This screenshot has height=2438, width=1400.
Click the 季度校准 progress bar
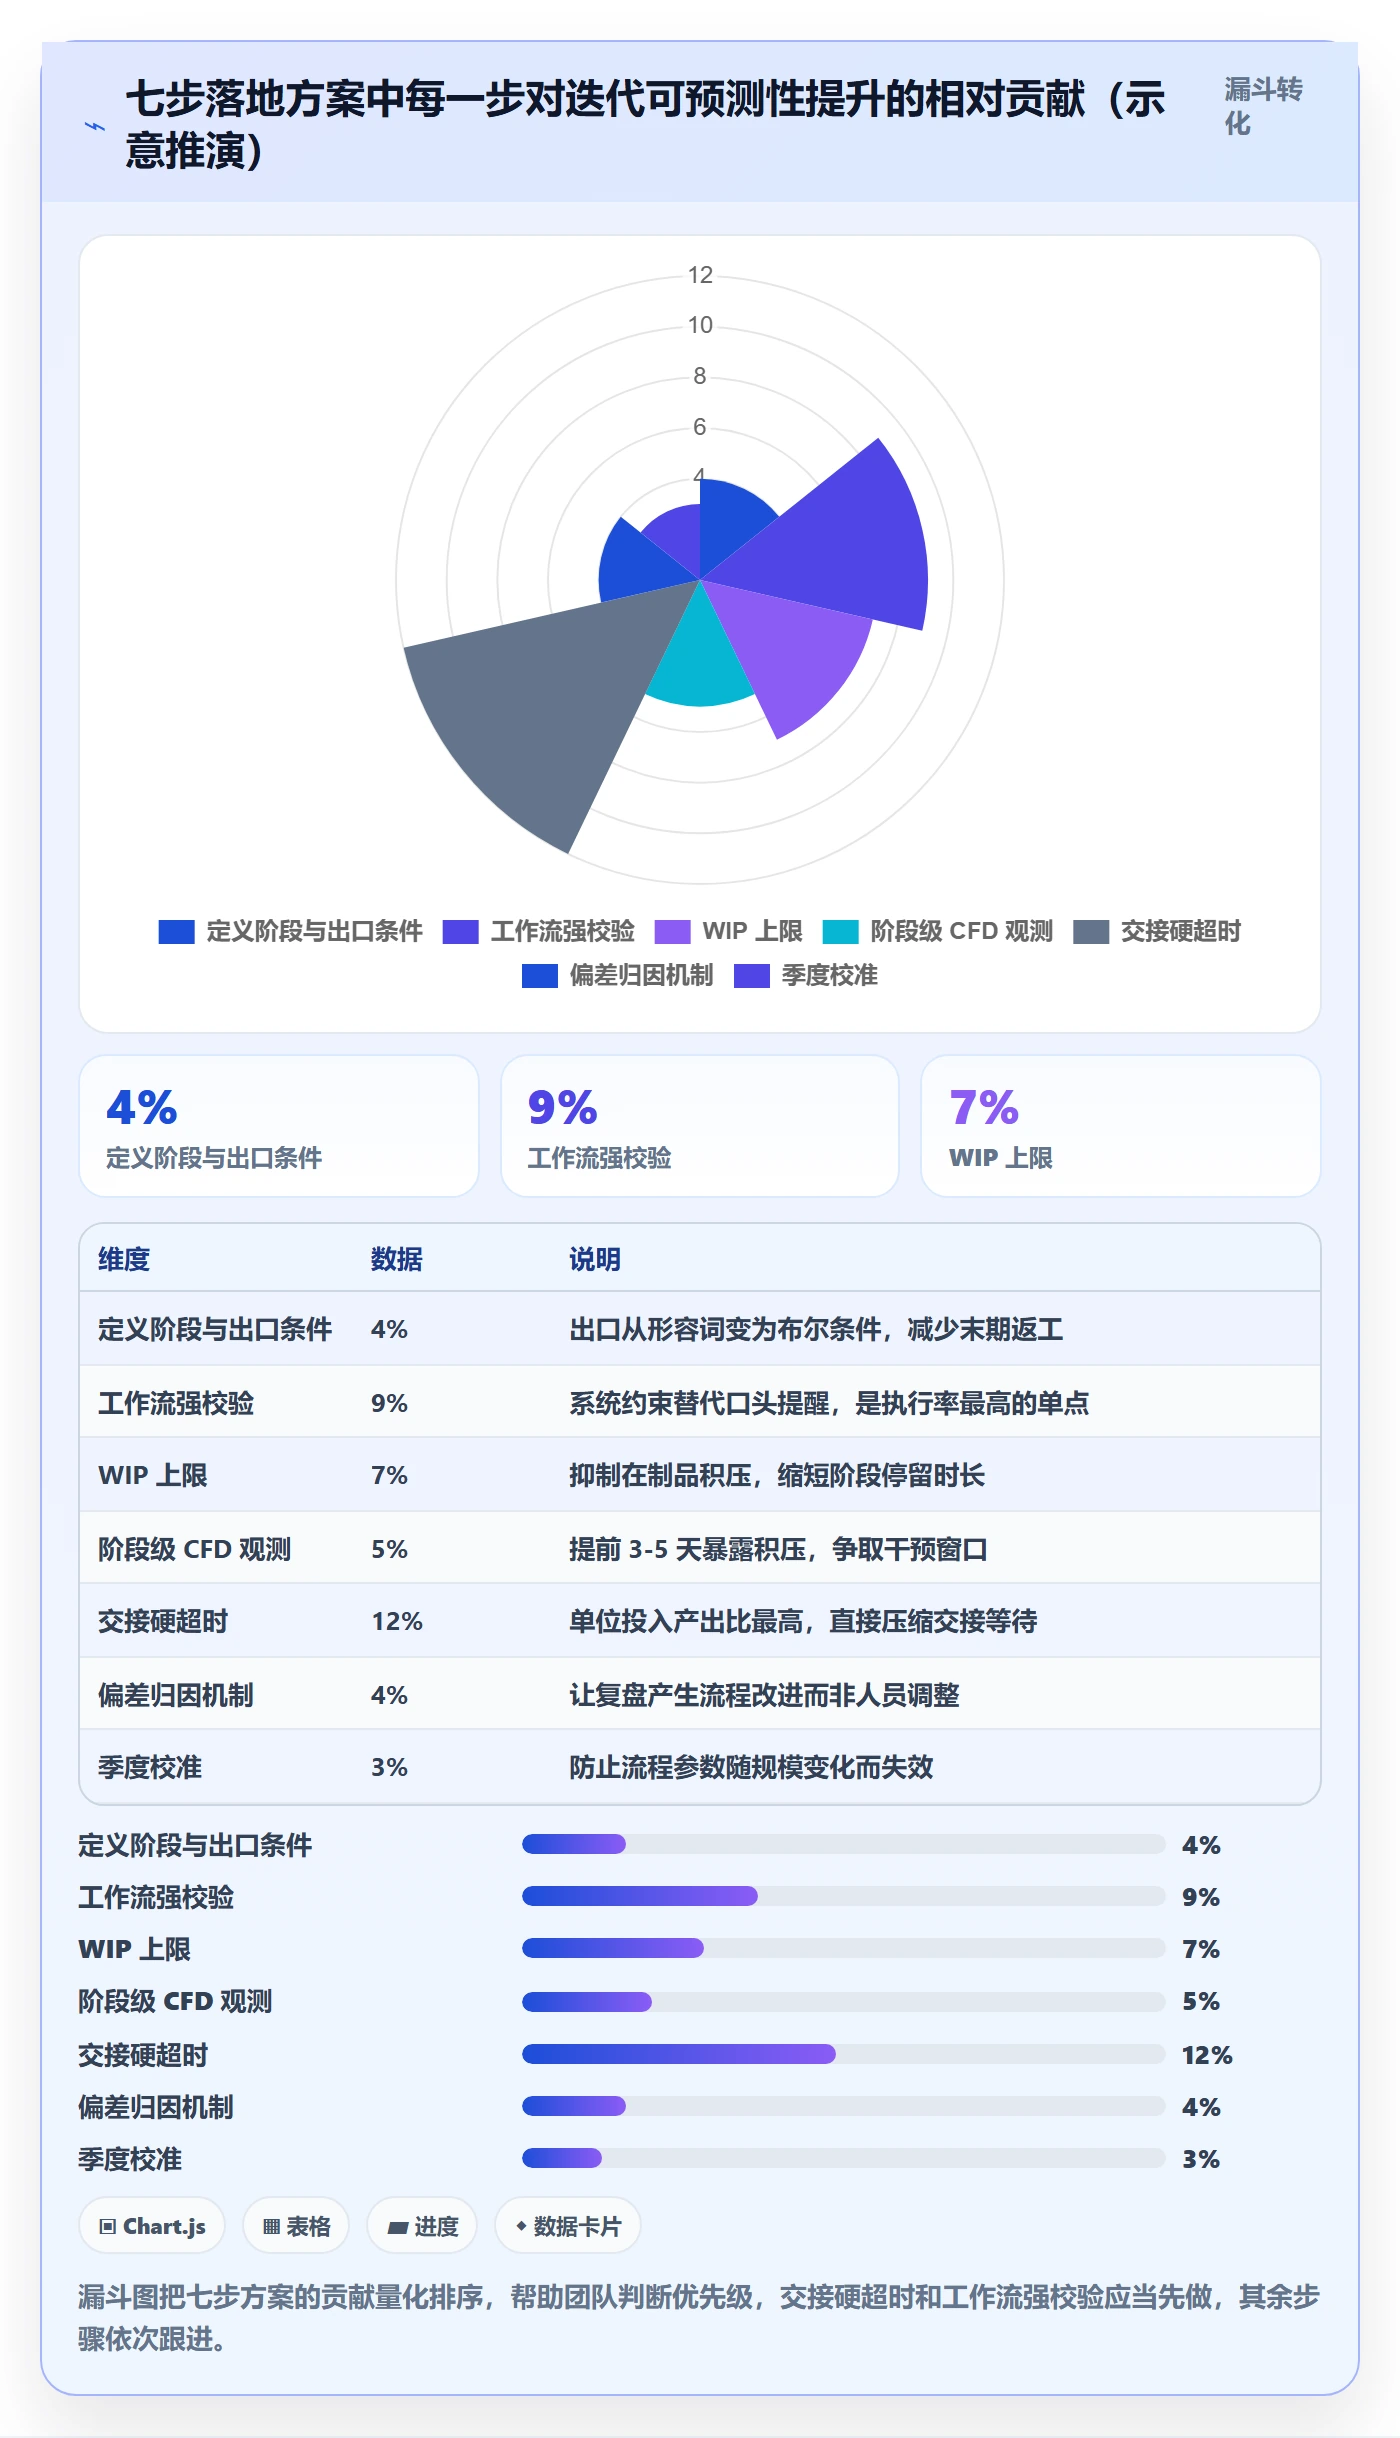coord(844,2158)
